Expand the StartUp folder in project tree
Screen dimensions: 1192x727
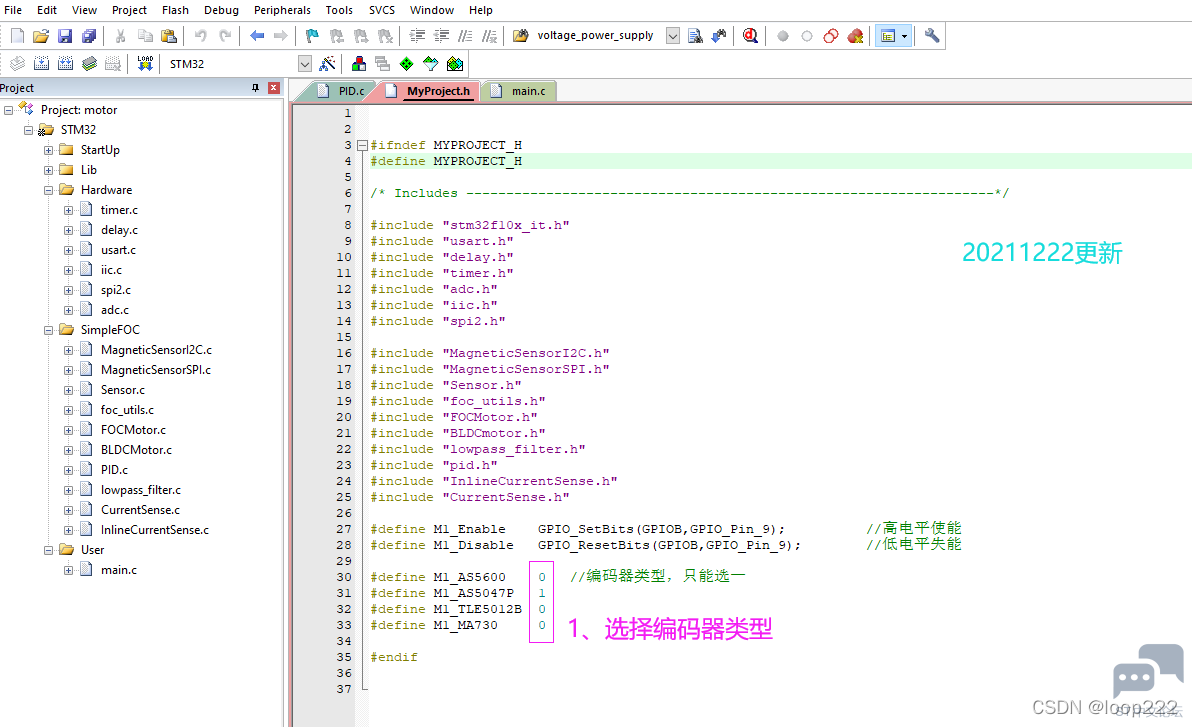point(49,150)
